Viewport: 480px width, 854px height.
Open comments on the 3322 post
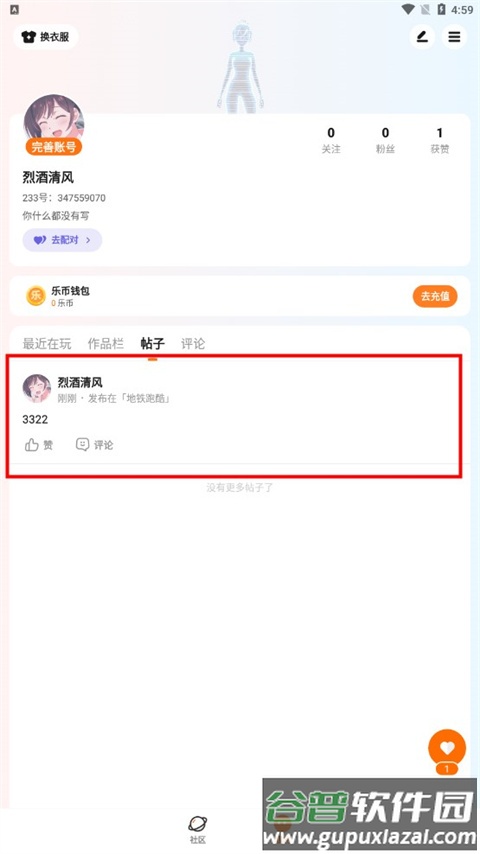click(94, 445)
